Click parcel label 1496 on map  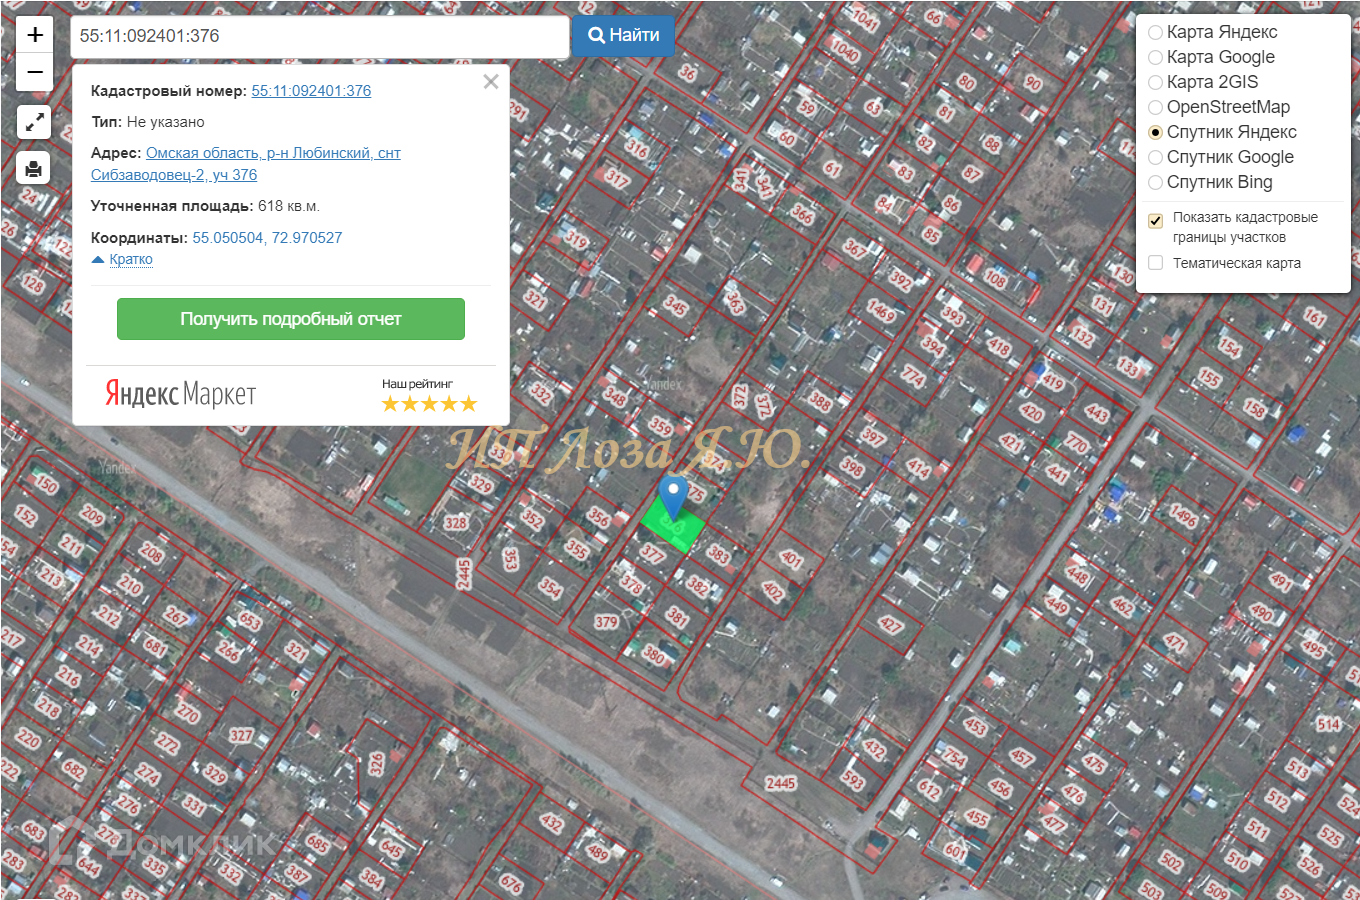coord(1183,517)
